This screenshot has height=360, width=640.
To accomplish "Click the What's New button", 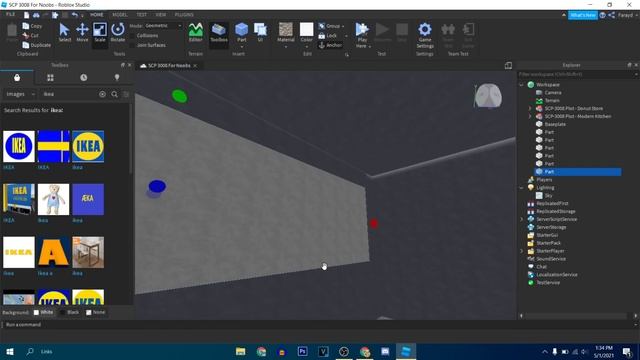I will 583,15.
